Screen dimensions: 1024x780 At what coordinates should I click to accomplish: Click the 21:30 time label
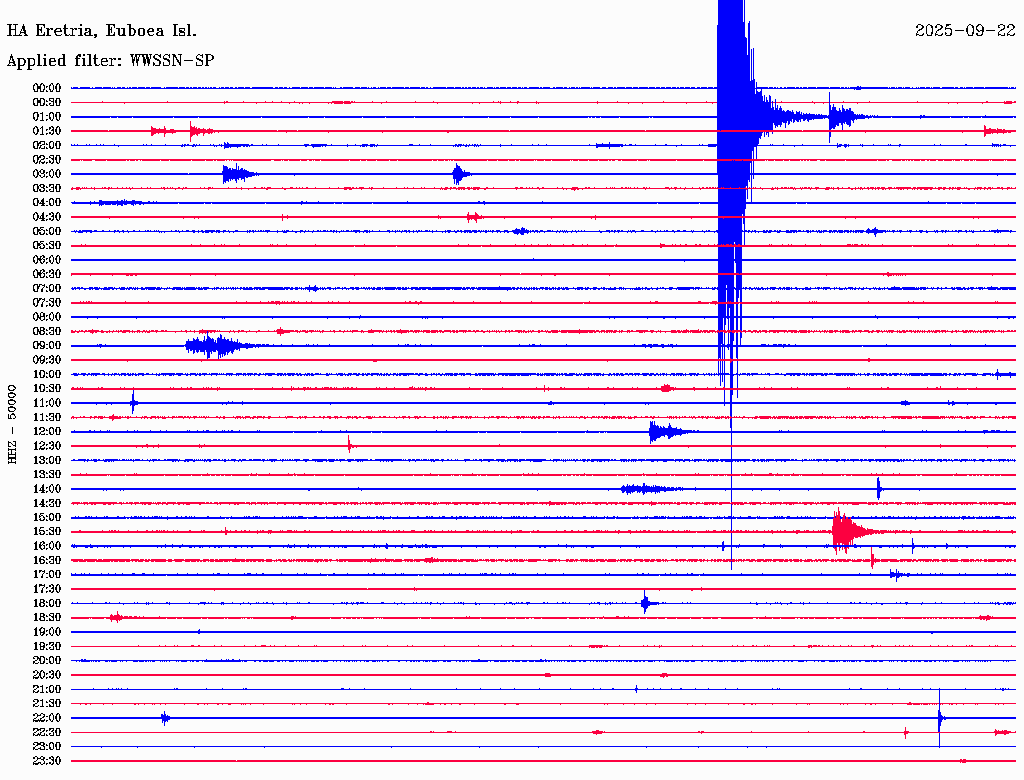(47, 704)
